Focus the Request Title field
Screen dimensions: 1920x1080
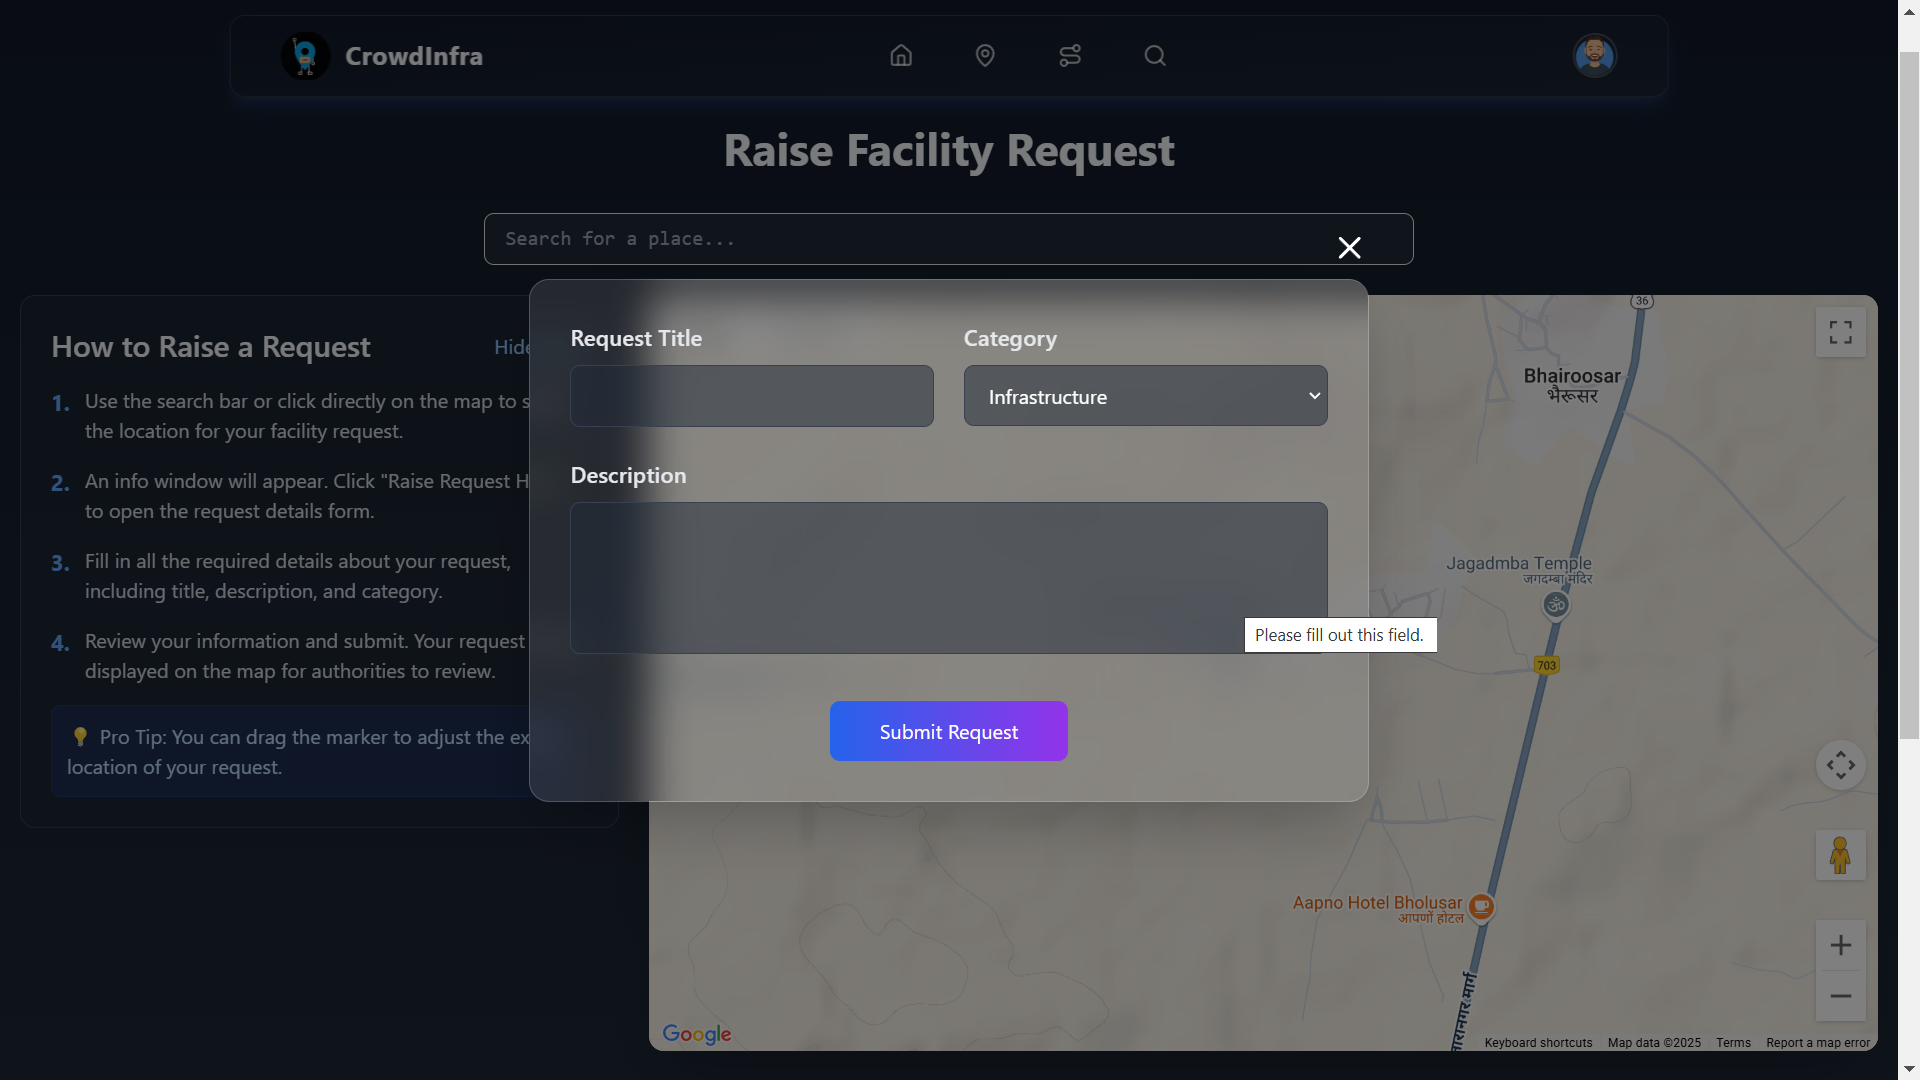point(751,396)
